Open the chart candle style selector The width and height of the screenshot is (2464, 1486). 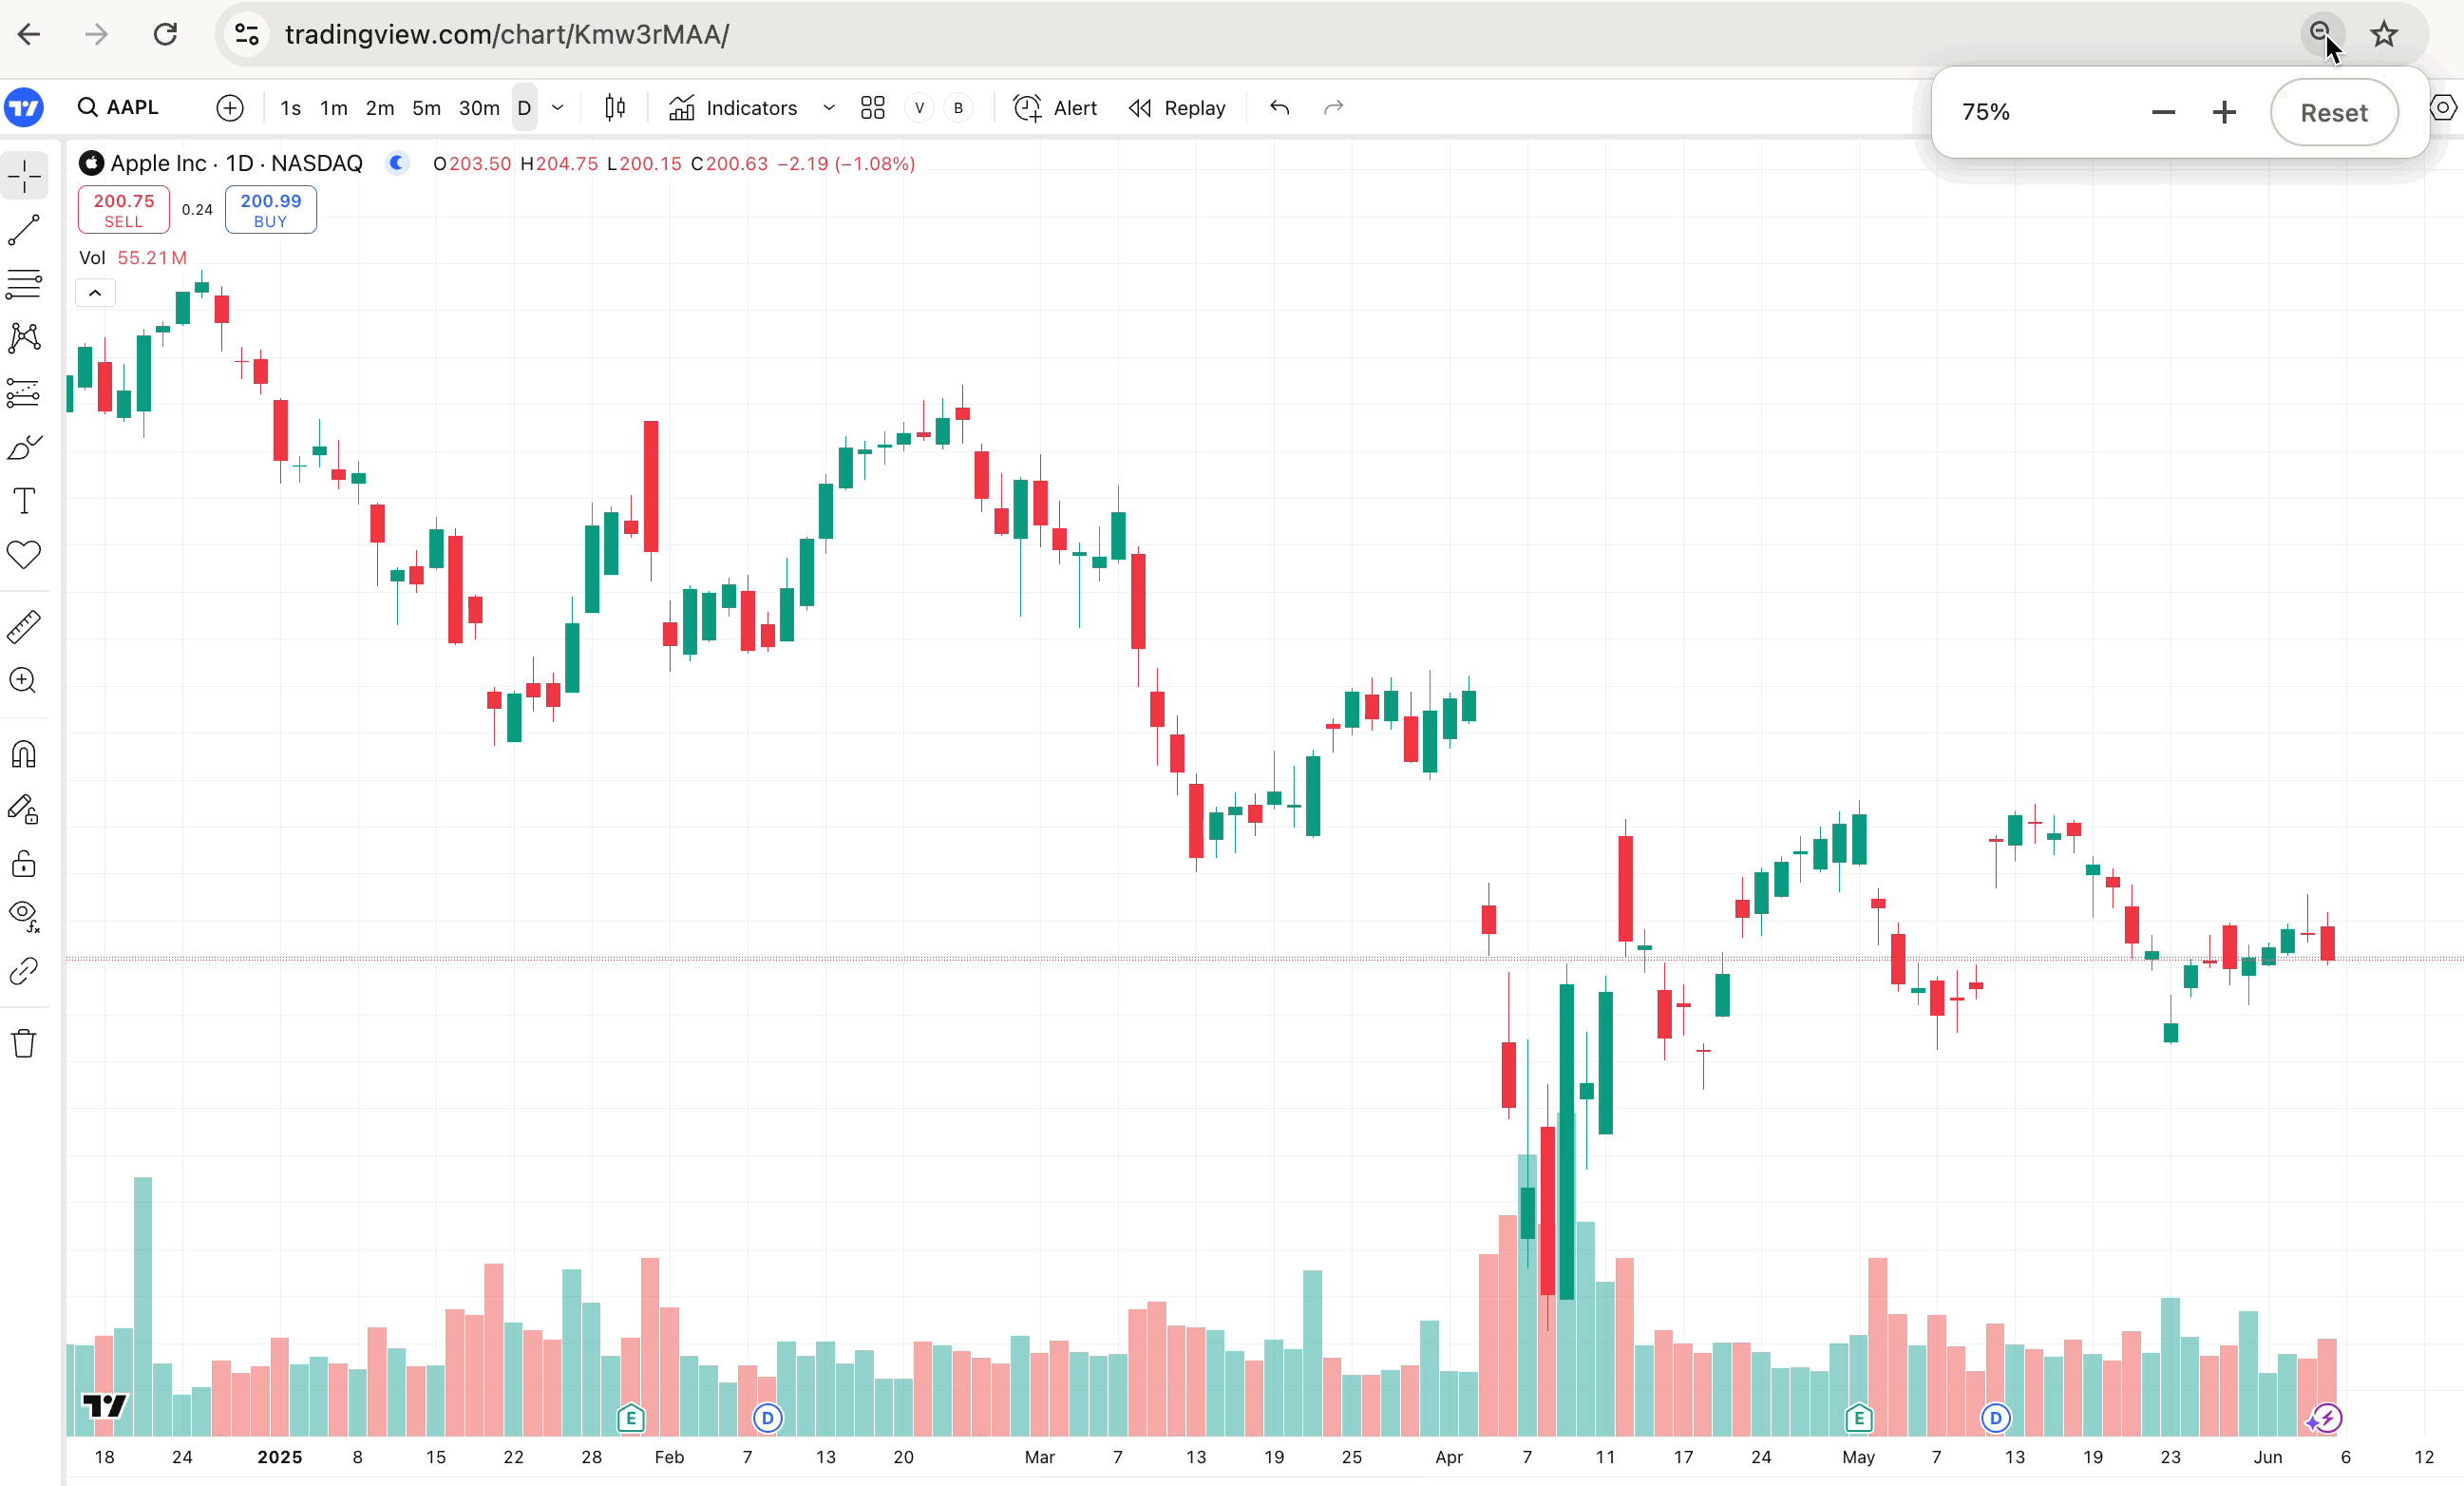(x=615, y=108)
